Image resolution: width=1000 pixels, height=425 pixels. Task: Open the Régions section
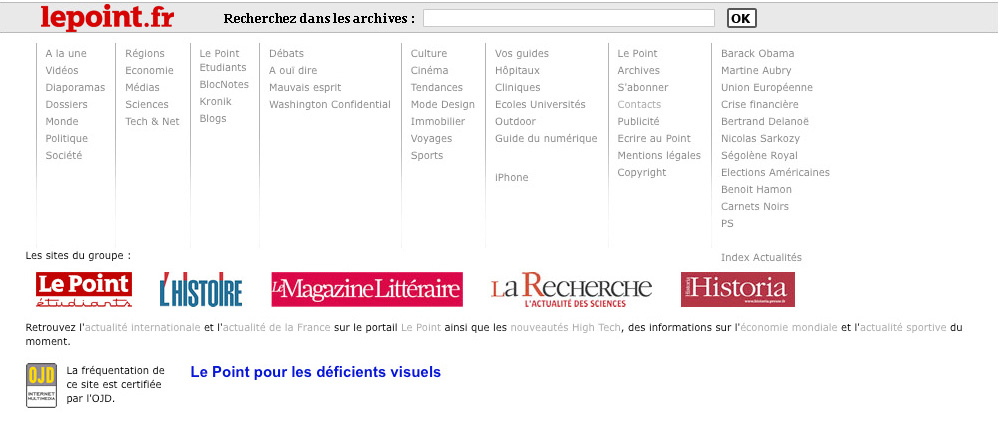click(x=145, y=54)
